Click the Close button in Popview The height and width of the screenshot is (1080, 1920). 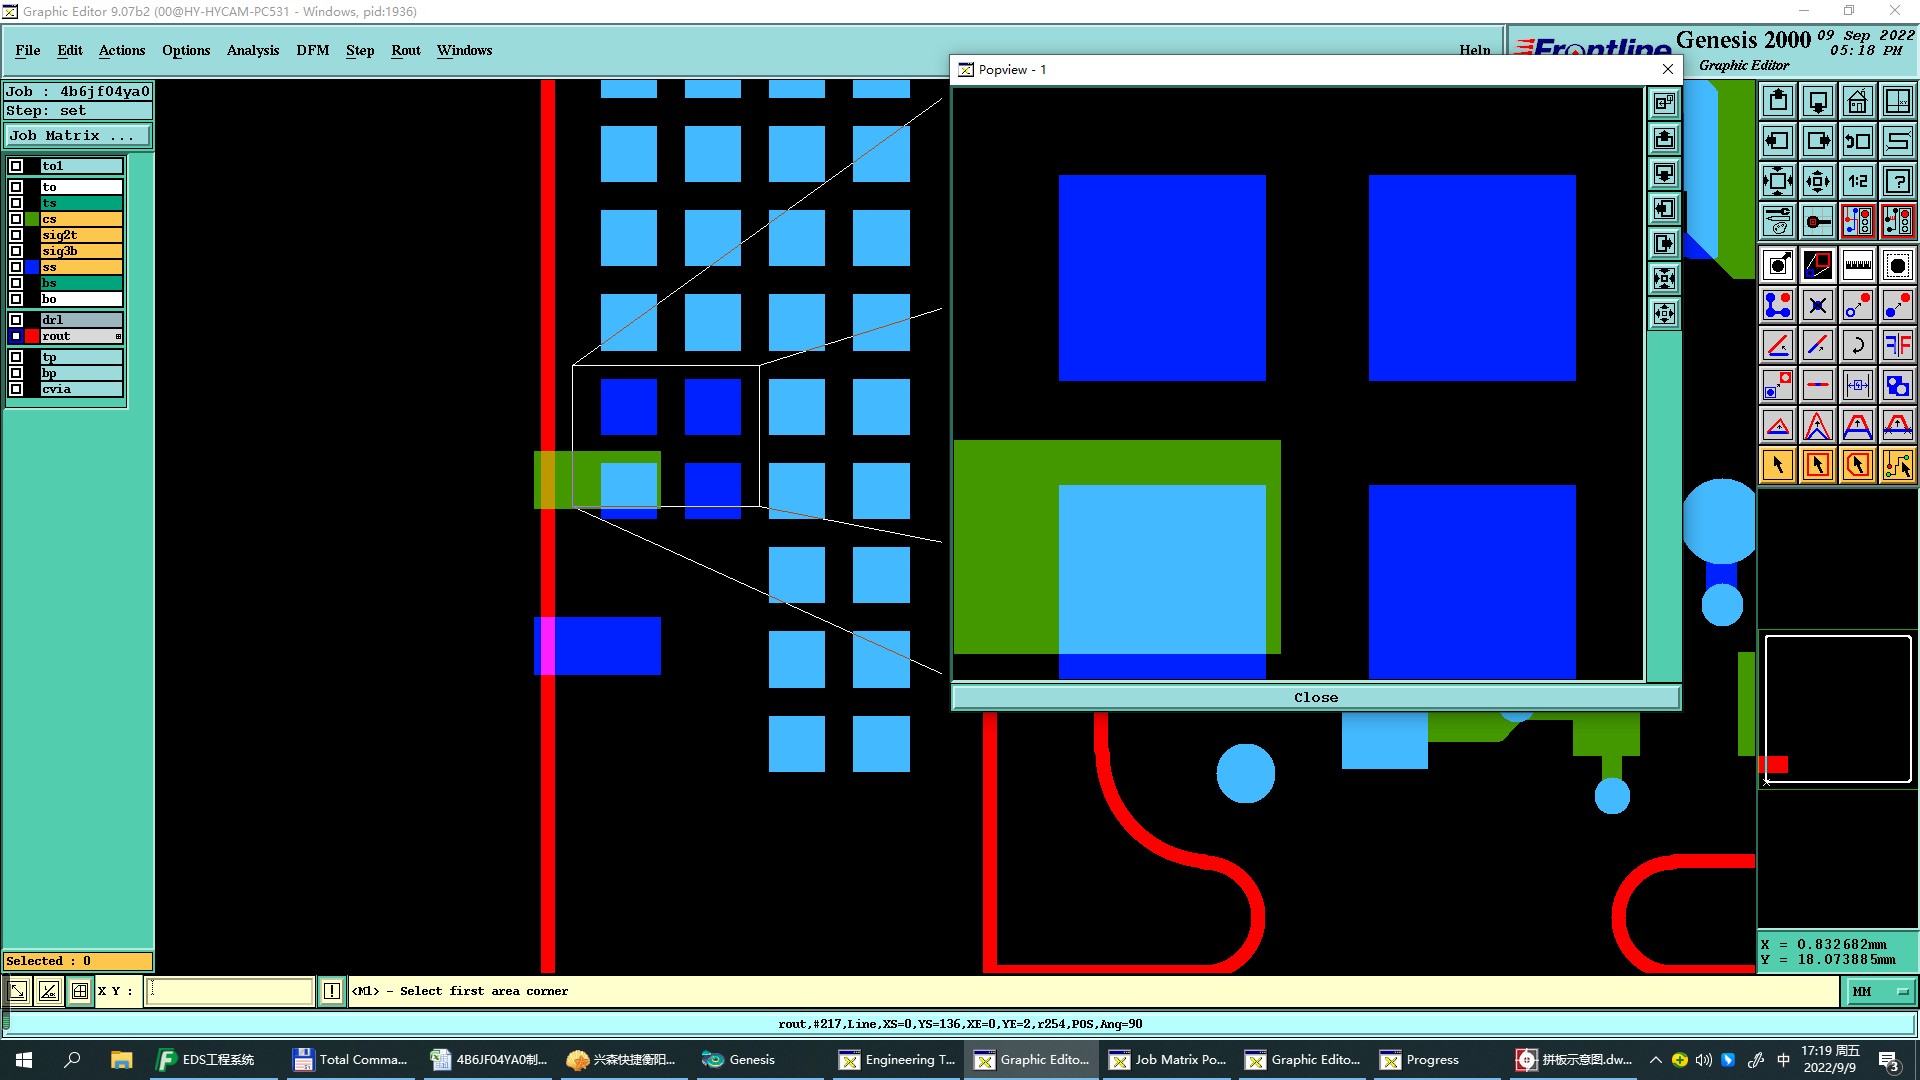1315,697
